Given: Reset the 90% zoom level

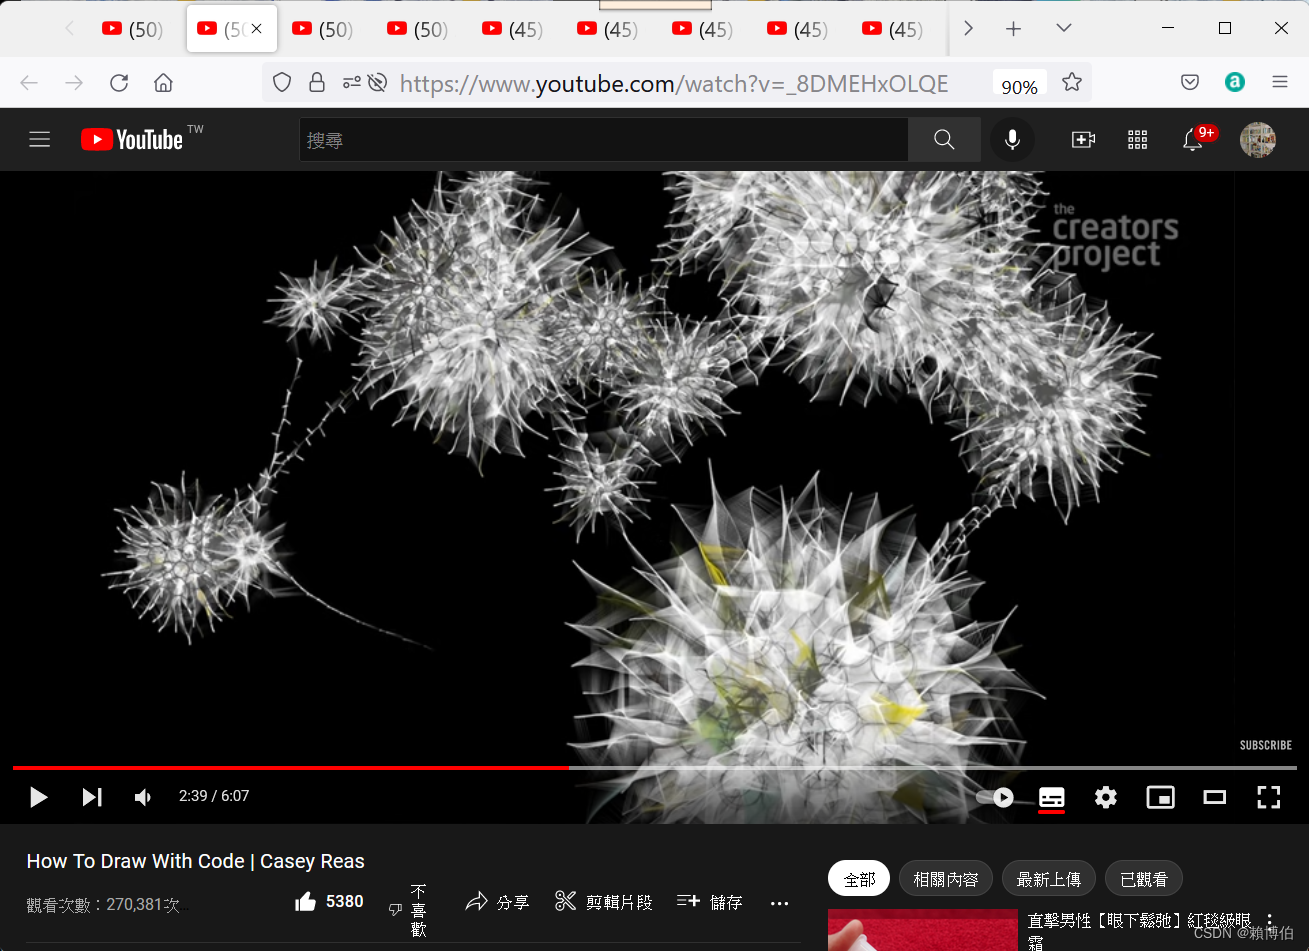Looking at the screenshot, I should tap(1019, 86).
